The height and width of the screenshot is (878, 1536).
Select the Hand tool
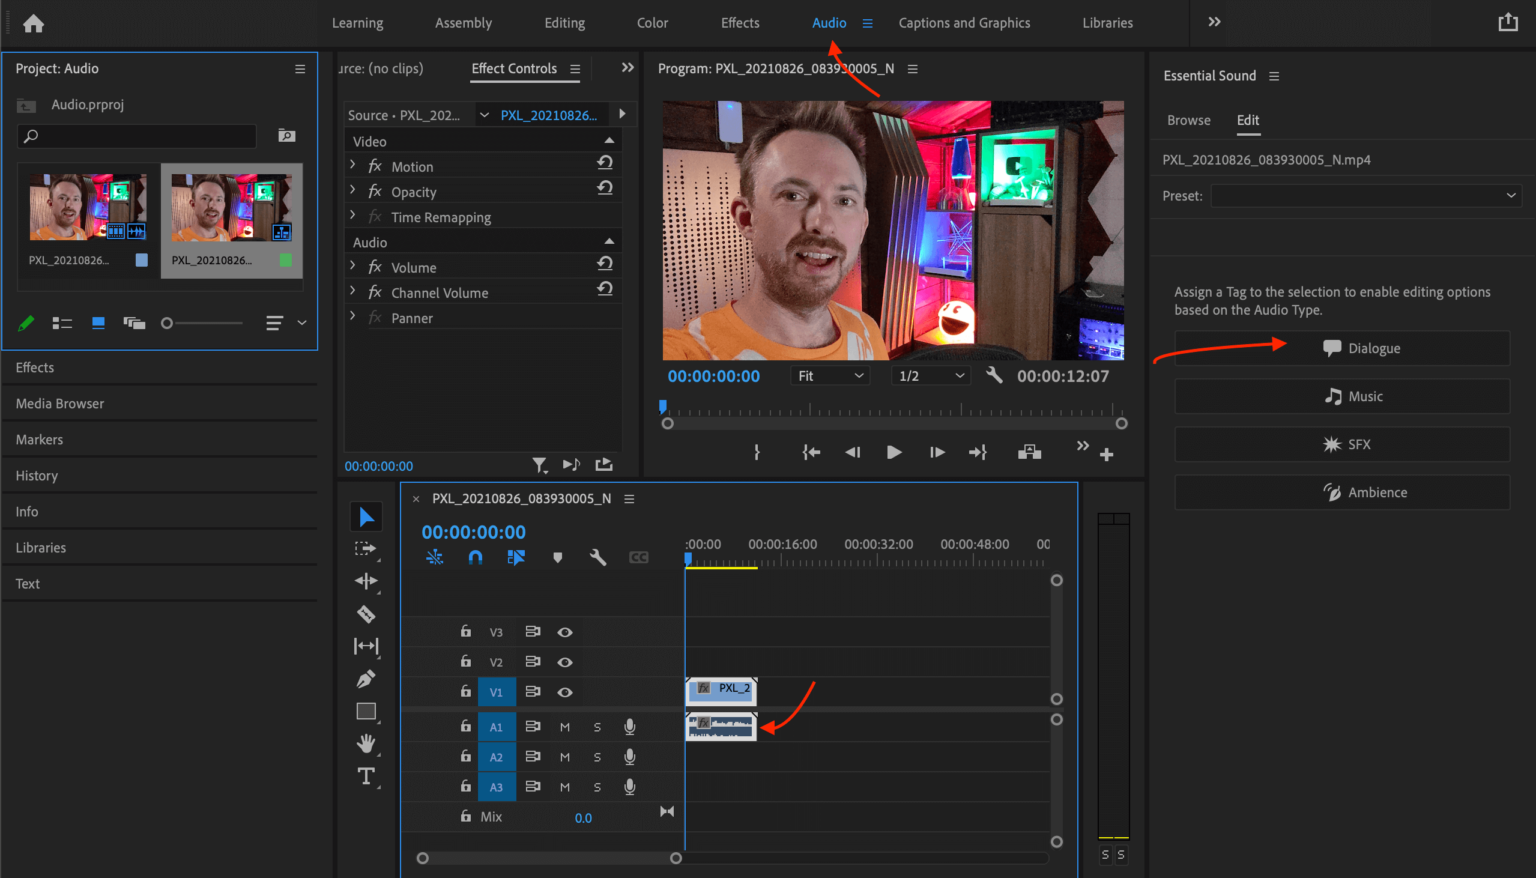tap(366, 743)
